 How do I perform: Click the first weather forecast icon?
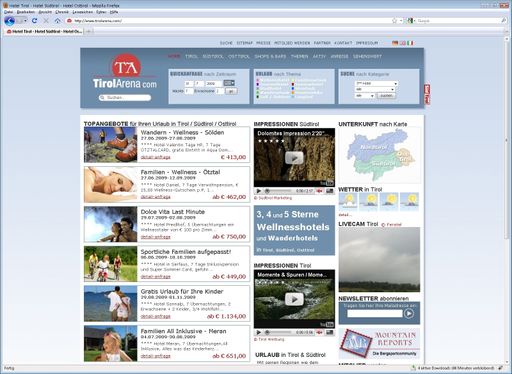pos(348,201)
